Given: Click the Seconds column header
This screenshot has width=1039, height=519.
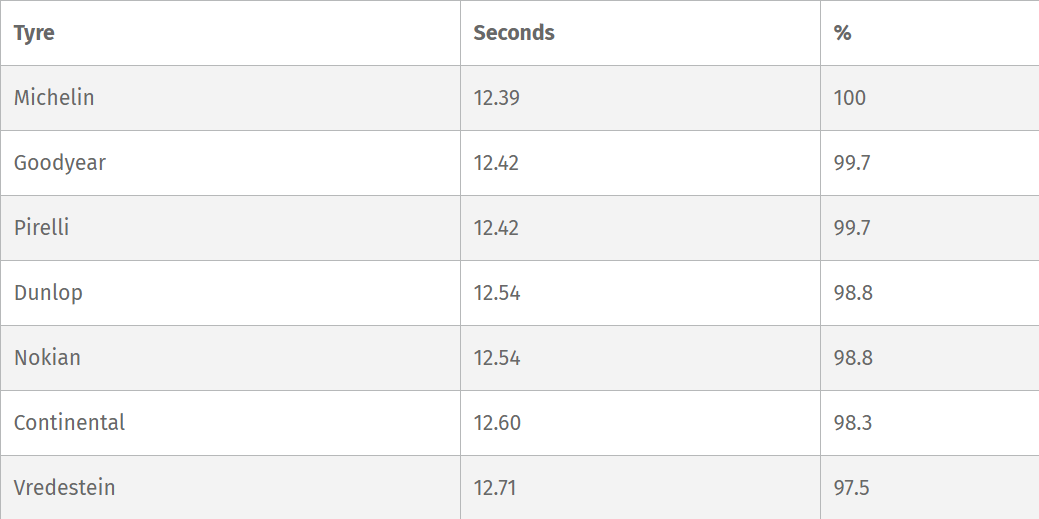Looking at the screenshot, I should coord(514,33).
